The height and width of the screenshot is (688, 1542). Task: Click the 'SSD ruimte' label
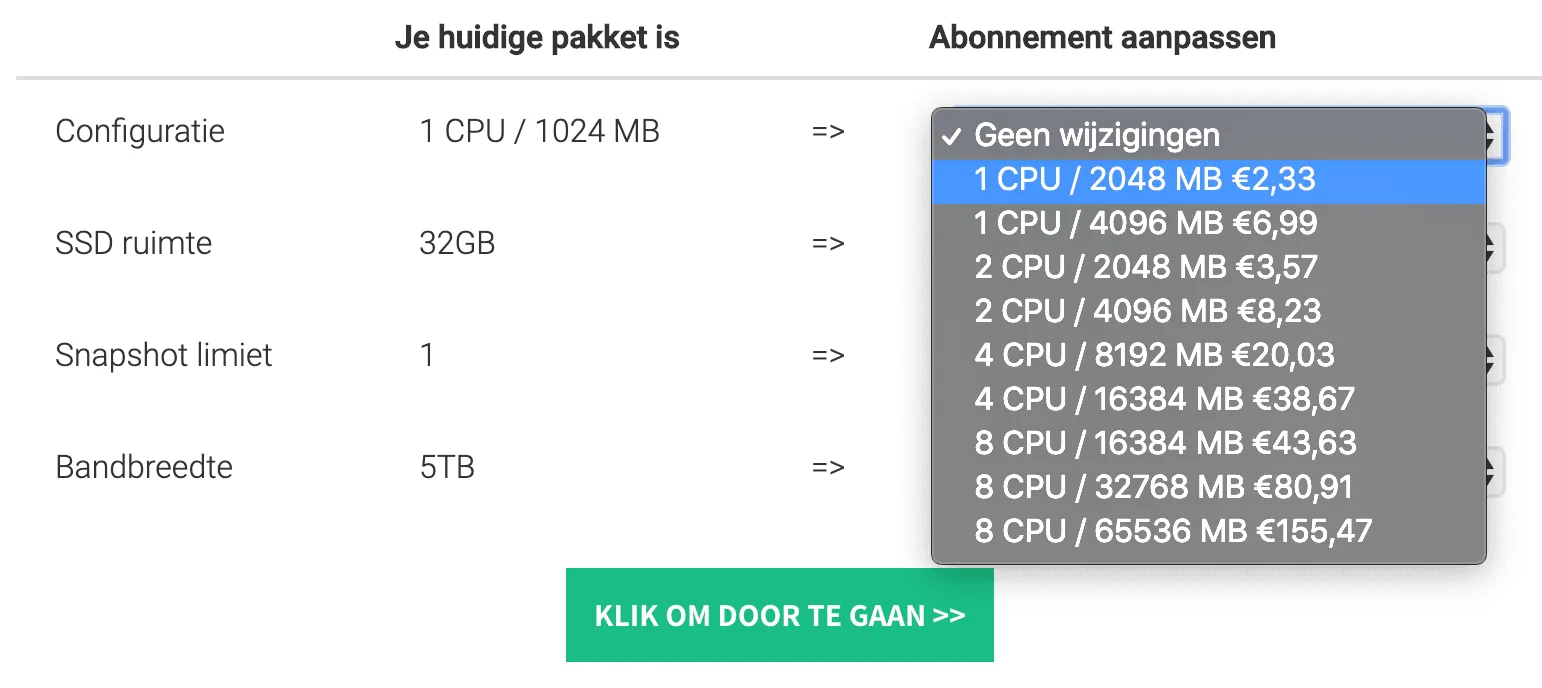[133, 243]
